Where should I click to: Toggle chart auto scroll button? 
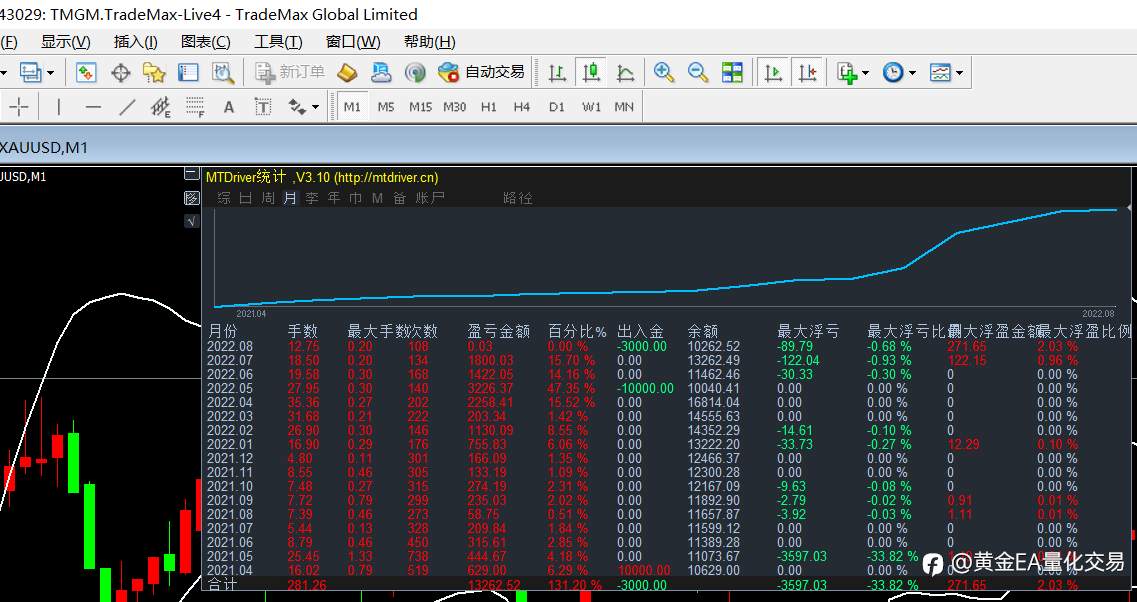tap(773, 73)
